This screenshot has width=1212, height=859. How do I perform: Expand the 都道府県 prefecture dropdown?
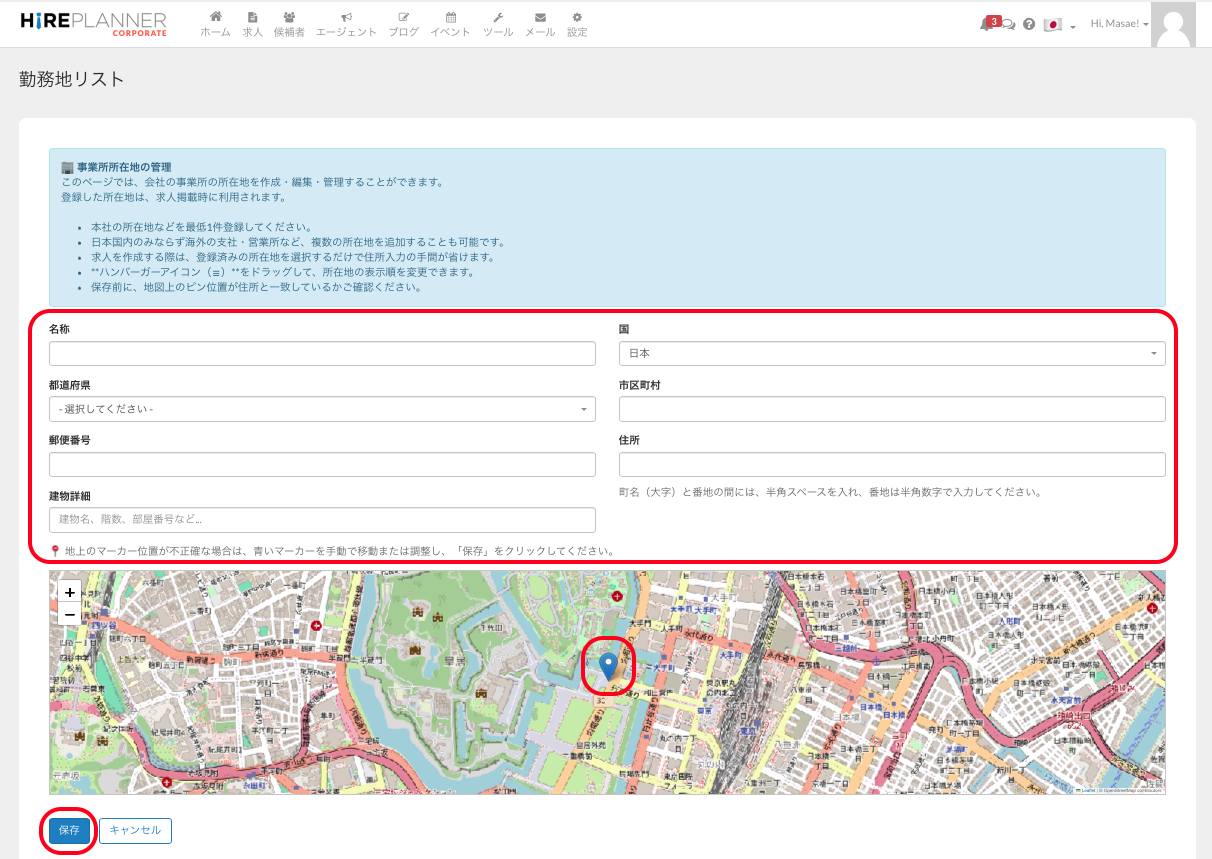coord(322,409)
